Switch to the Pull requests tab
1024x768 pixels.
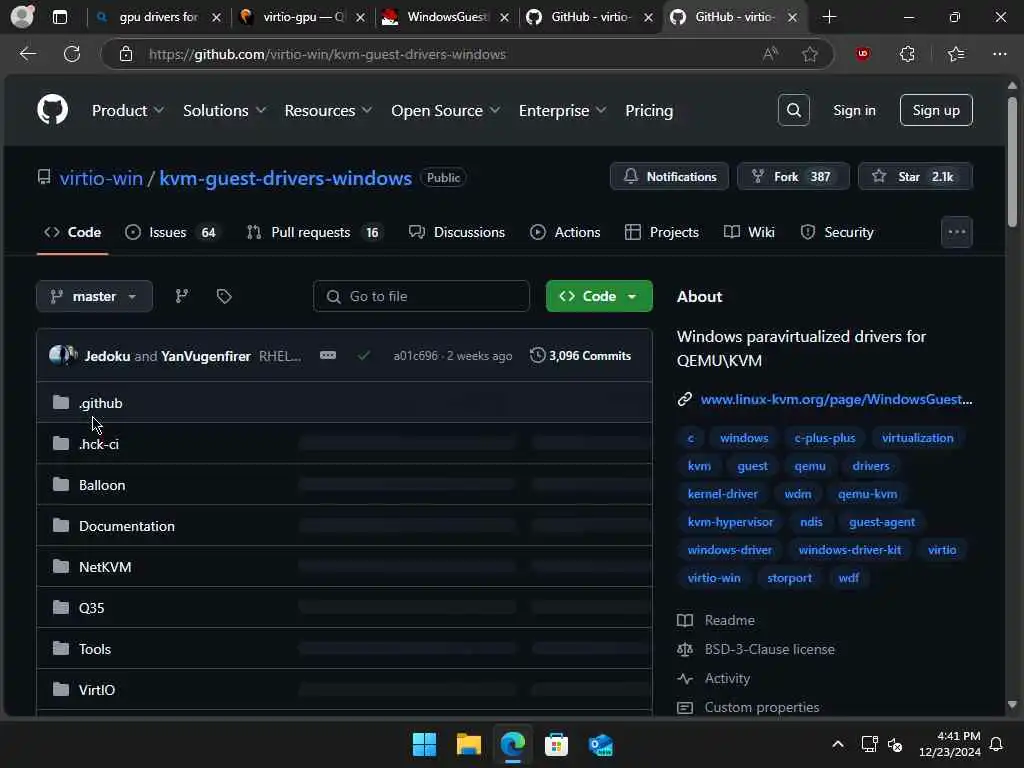click(x=315, y=232)
